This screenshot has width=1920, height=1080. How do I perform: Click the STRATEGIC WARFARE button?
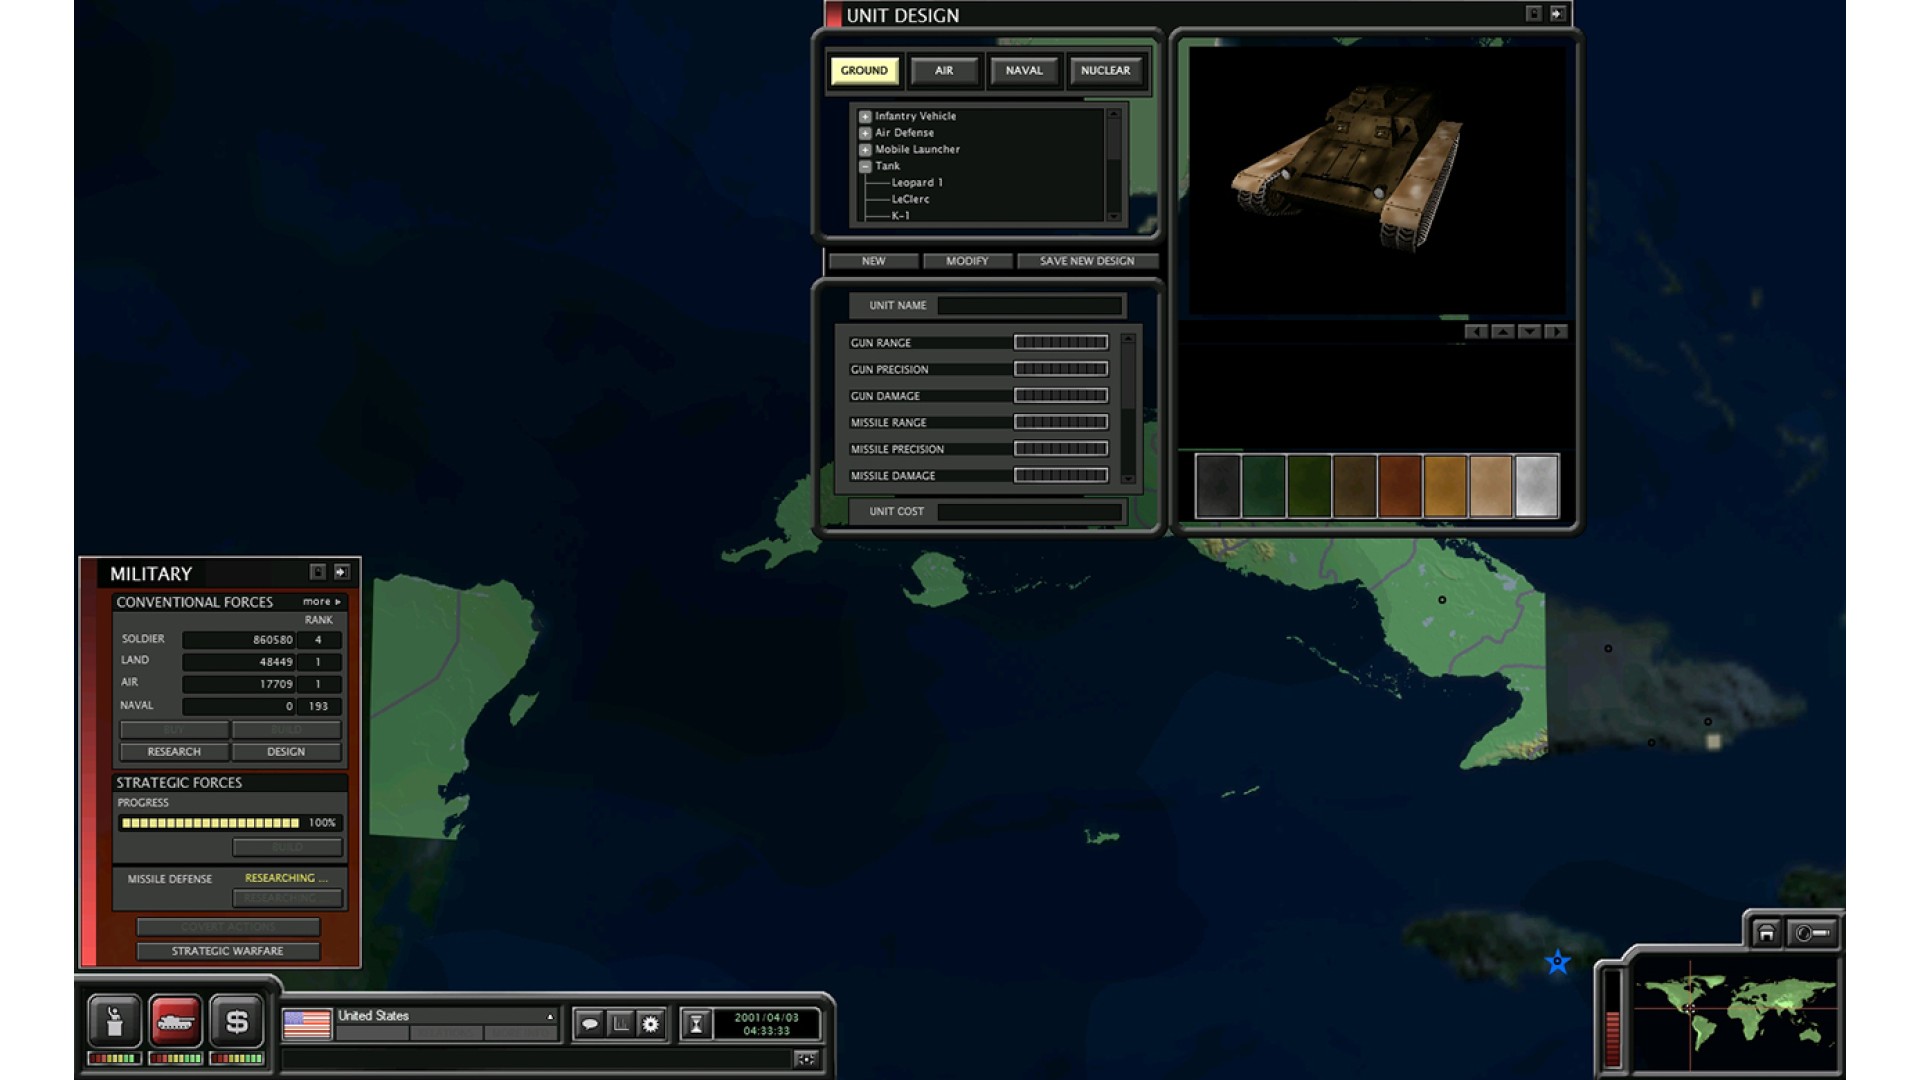click(227, 951)
